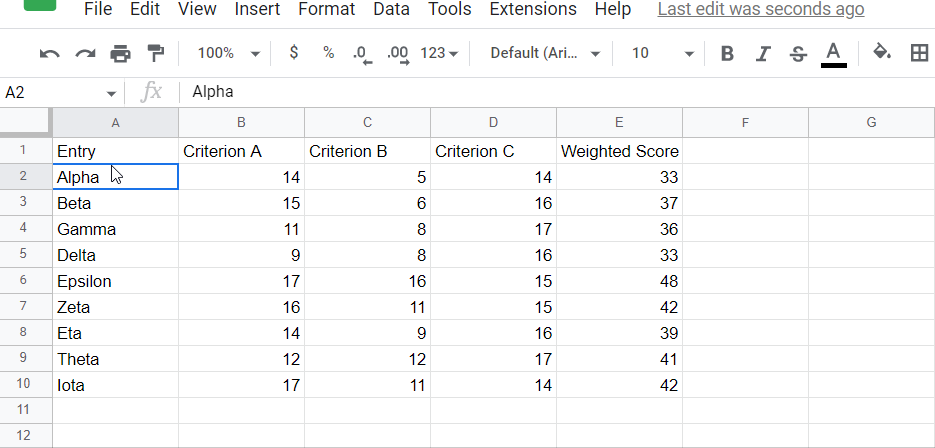Increase decimal places button
The width and height of the screenshot is (935, 448).
(x=397, y=53)
